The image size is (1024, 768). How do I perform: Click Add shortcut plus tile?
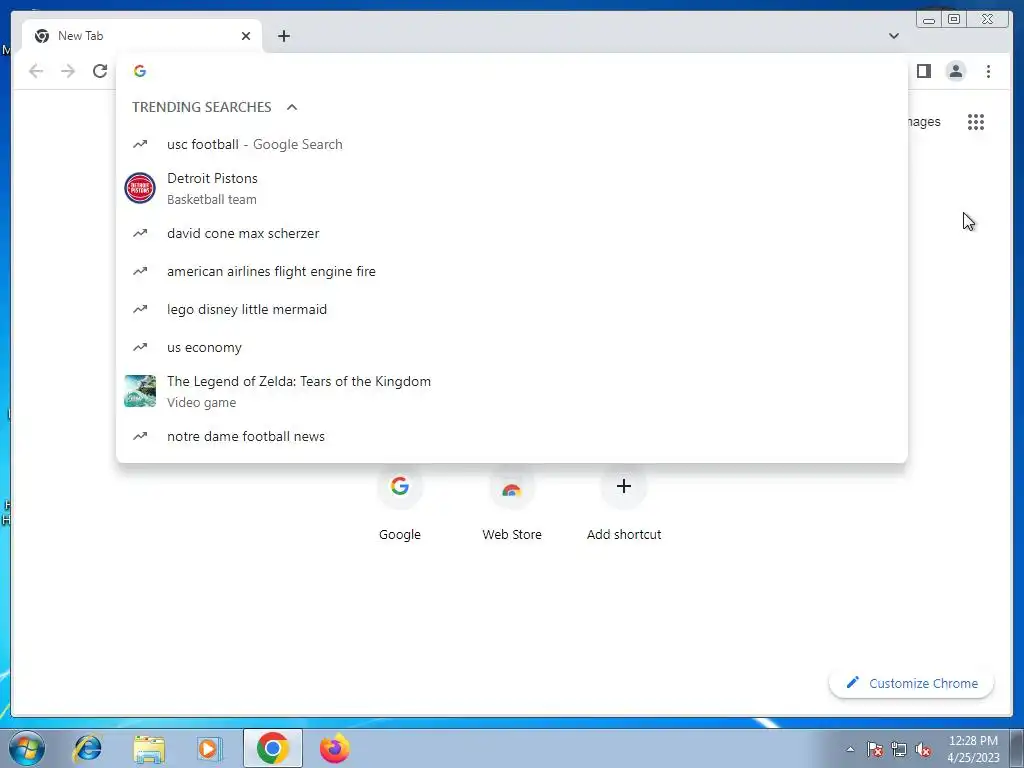tap(624, 502)
